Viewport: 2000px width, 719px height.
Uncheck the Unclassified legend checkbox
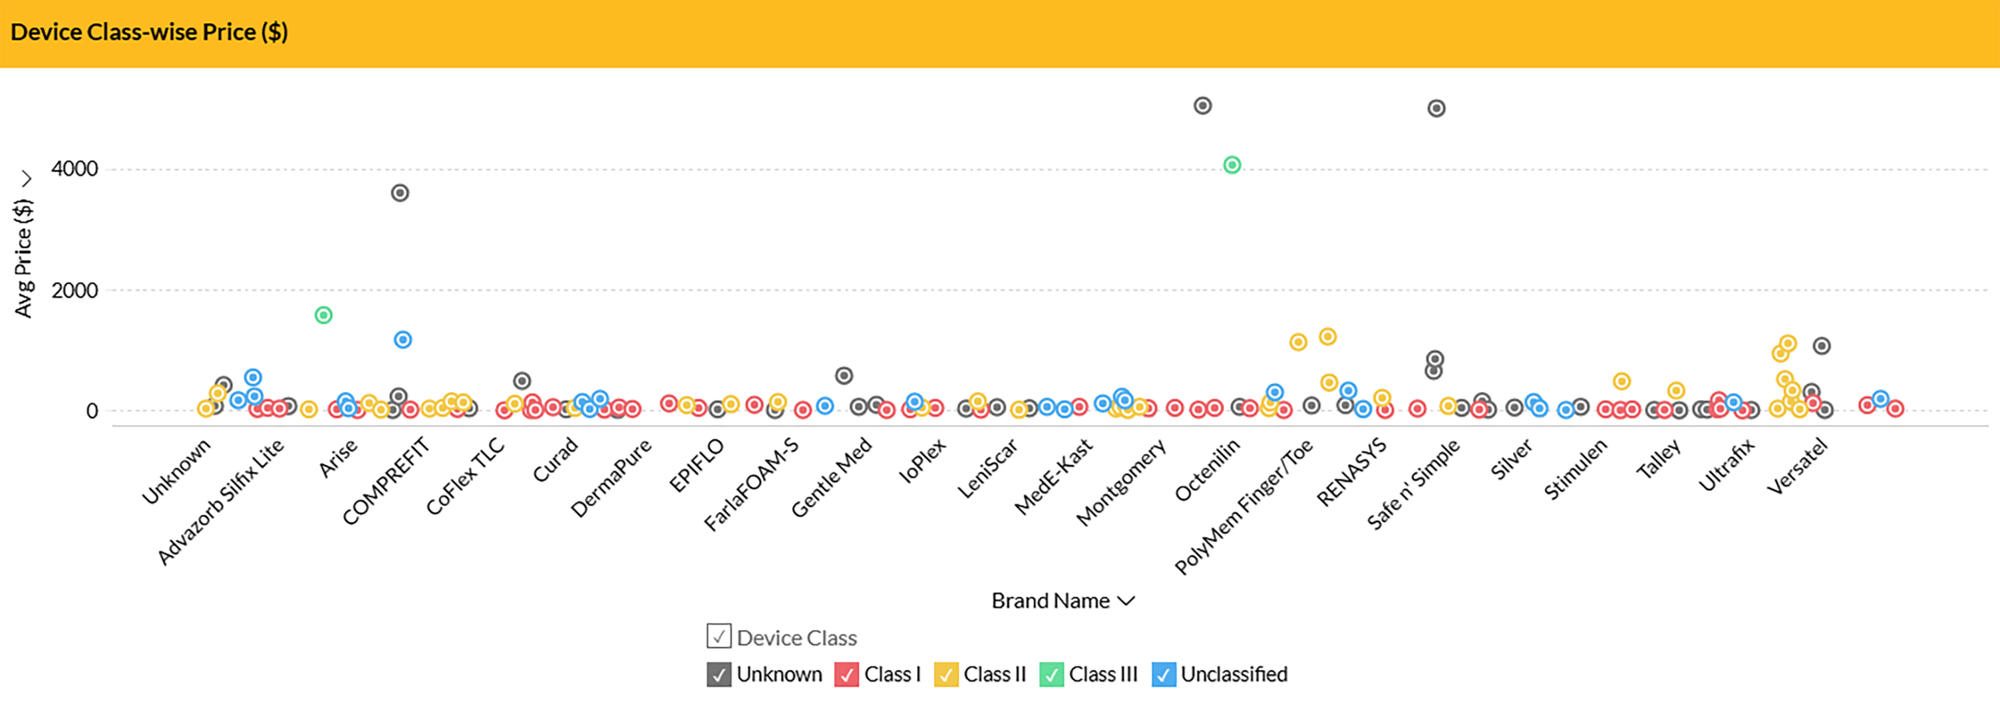1163,675
